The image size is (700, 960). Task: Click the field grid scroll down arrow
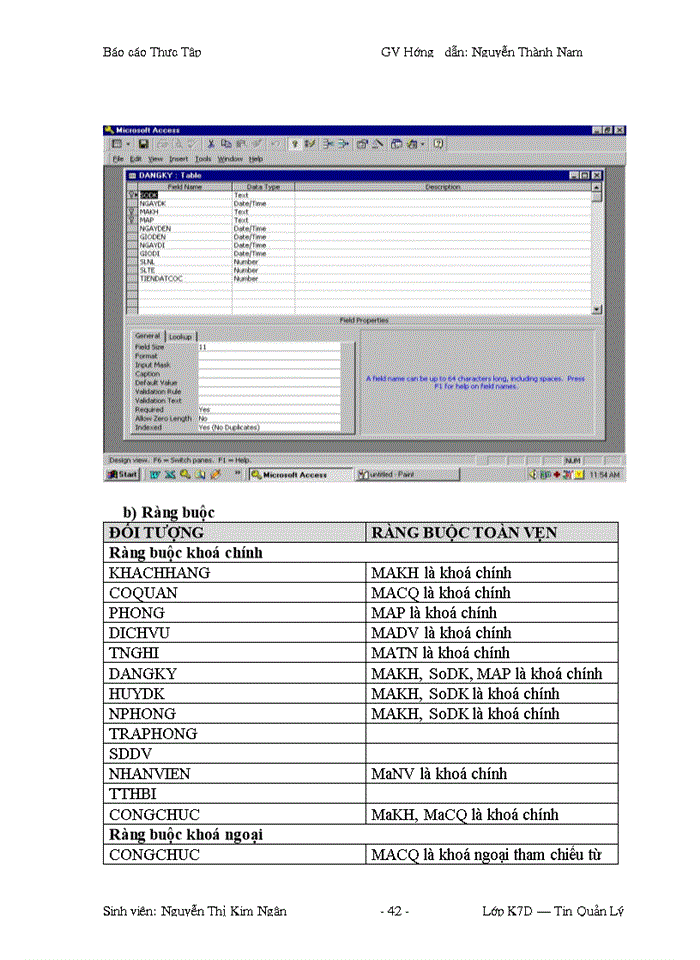(x=597, y=310)
